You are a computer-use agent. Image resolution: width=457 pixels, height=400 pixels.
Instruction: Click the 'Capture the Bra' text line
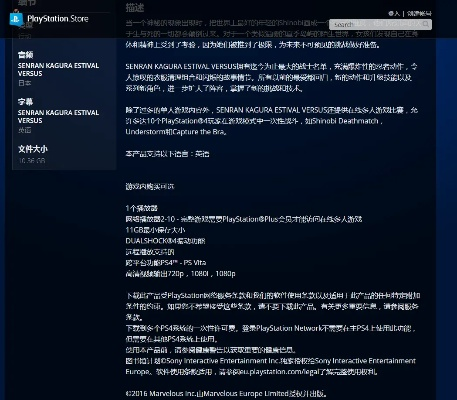point(176,132)
